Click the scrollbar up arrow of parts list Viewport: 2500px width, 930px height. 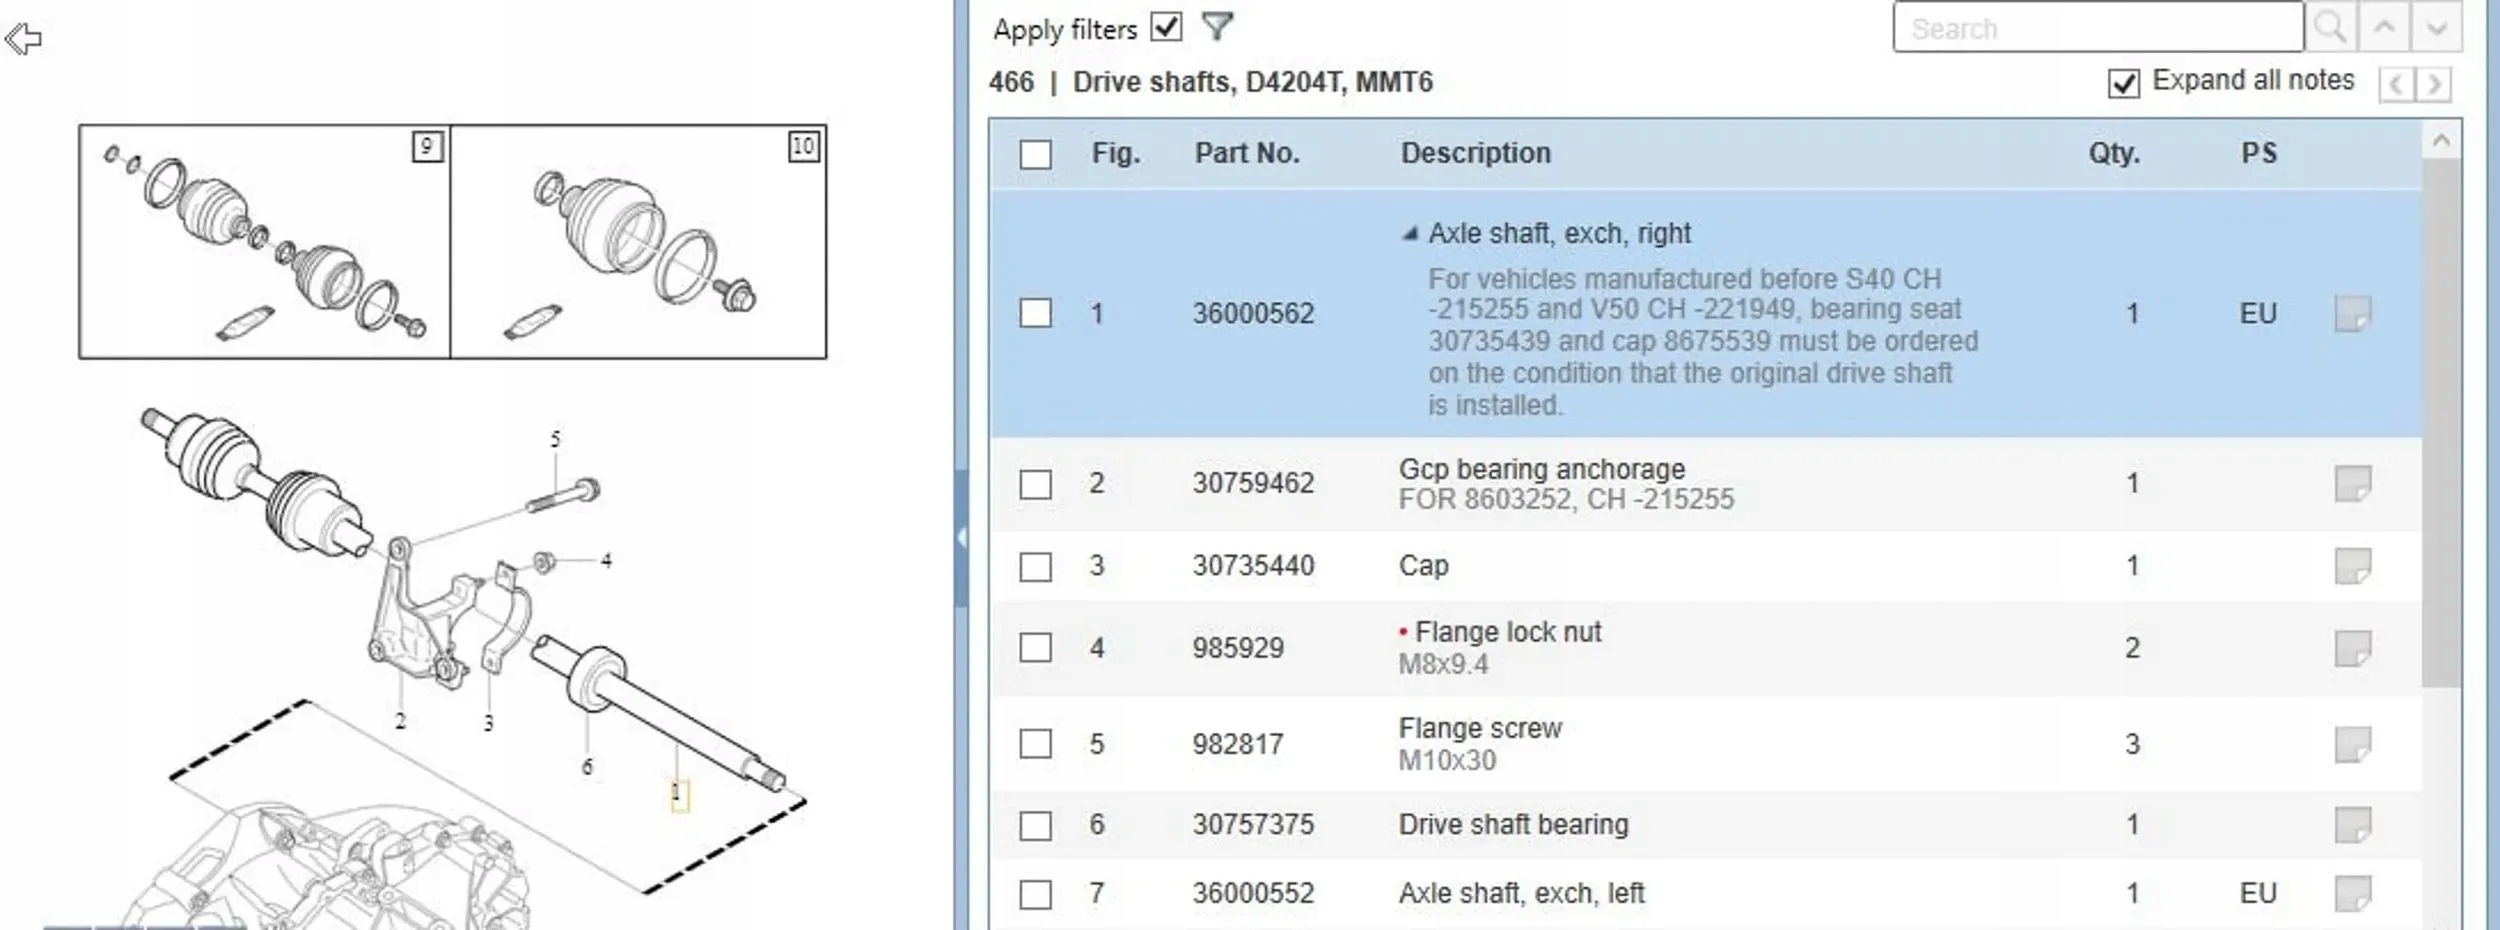click(2441, 141)
